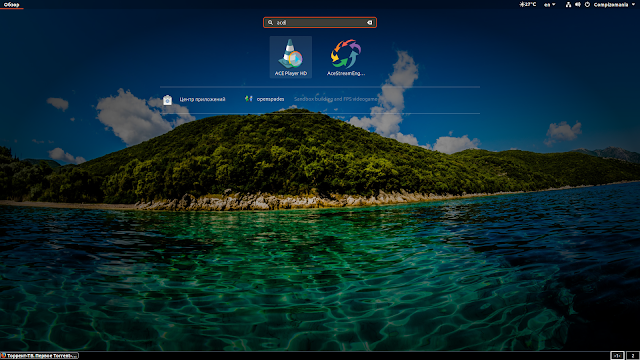Select the first workspace in the switcher

click(x=617, y=356)
